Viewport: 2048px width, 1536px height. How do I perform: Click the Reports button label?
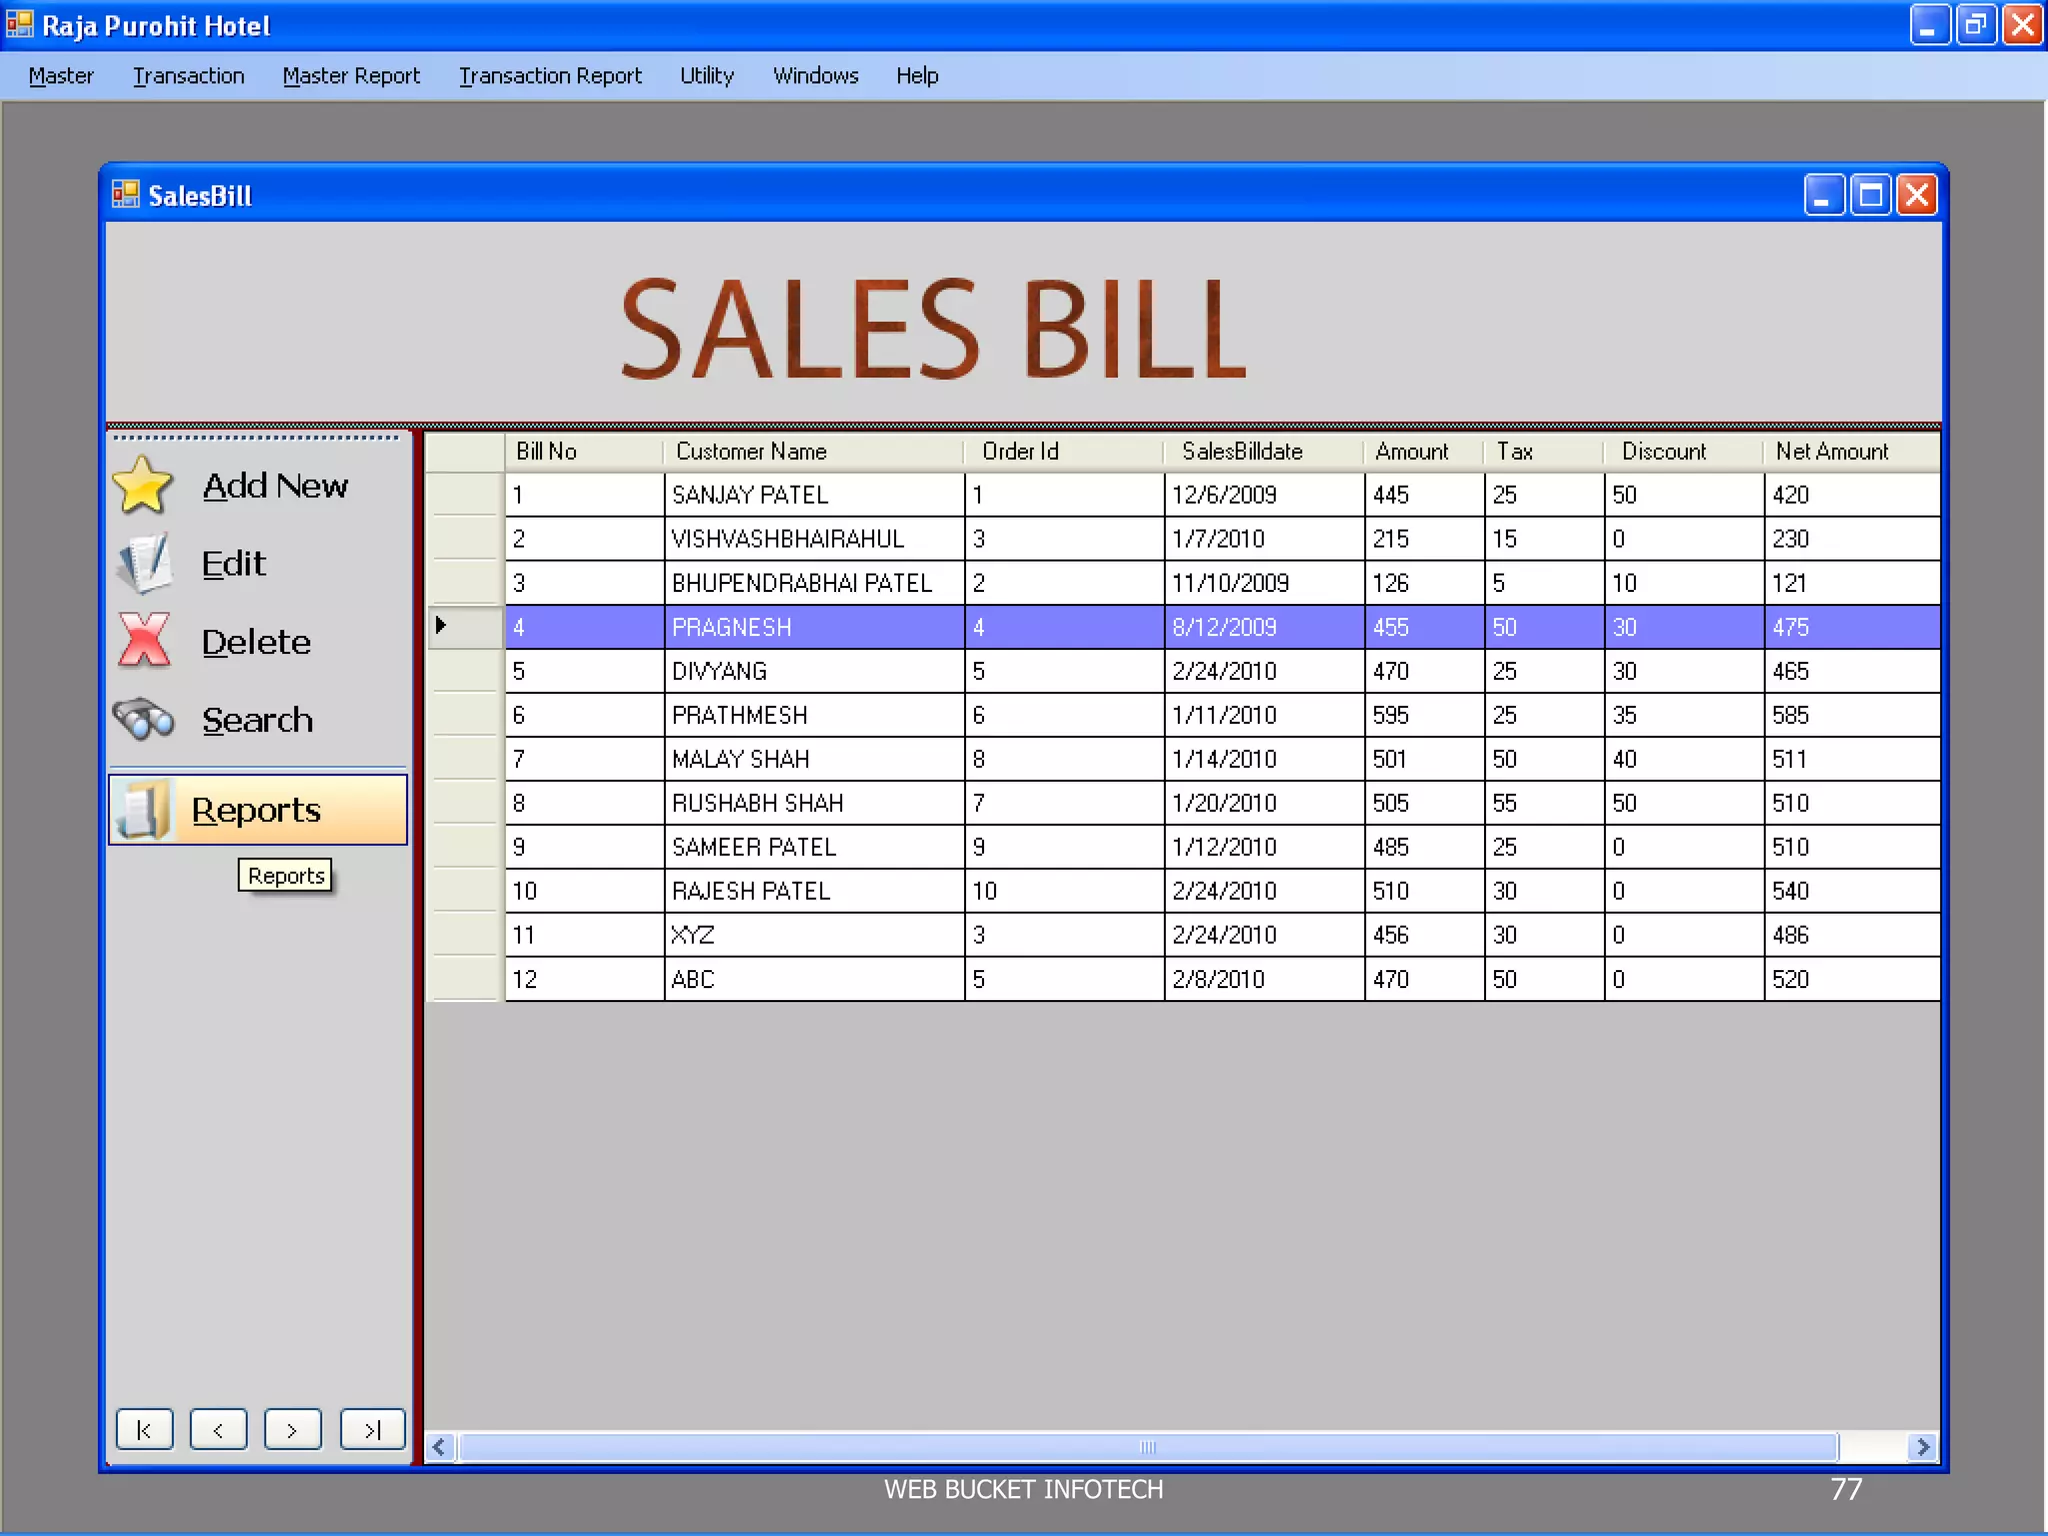tap(256, 810)
